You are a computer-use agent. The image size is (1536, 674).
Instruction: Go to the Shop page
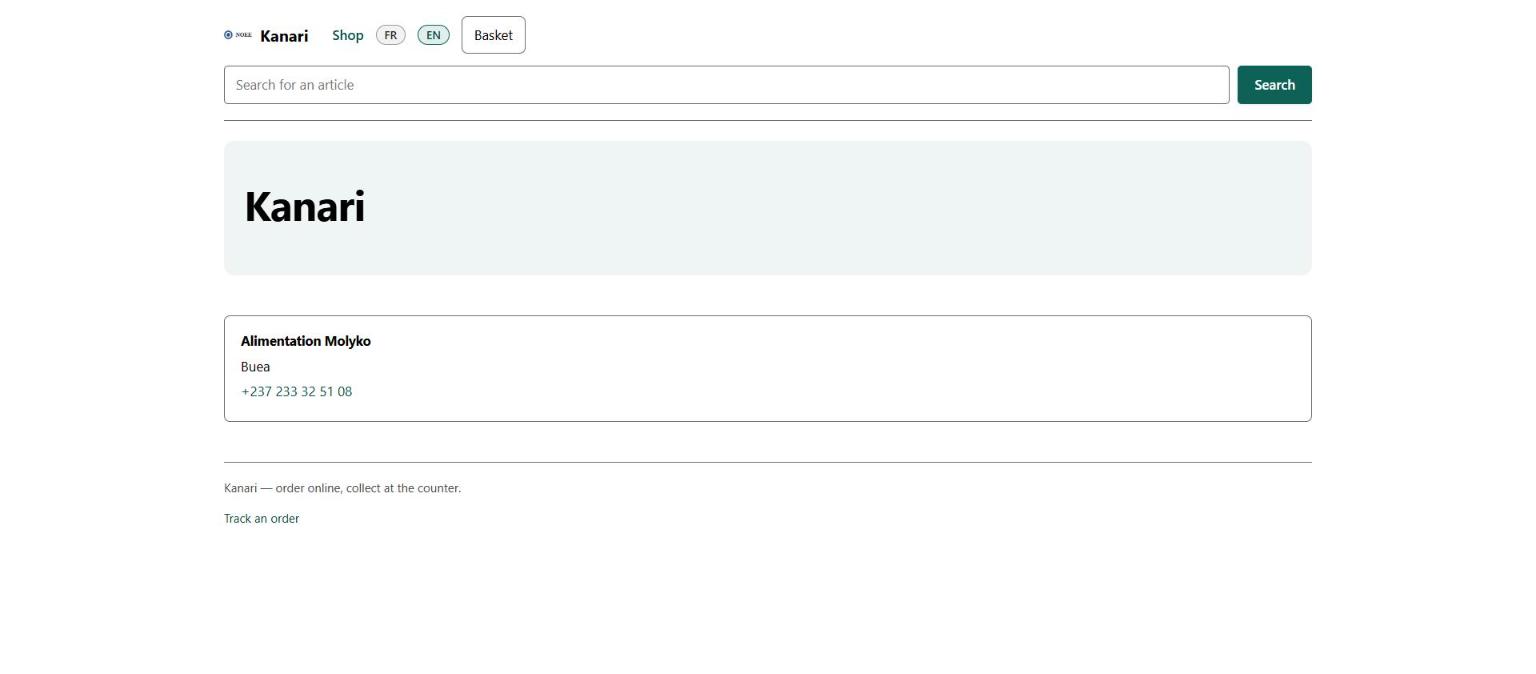[x=348, y=35]
